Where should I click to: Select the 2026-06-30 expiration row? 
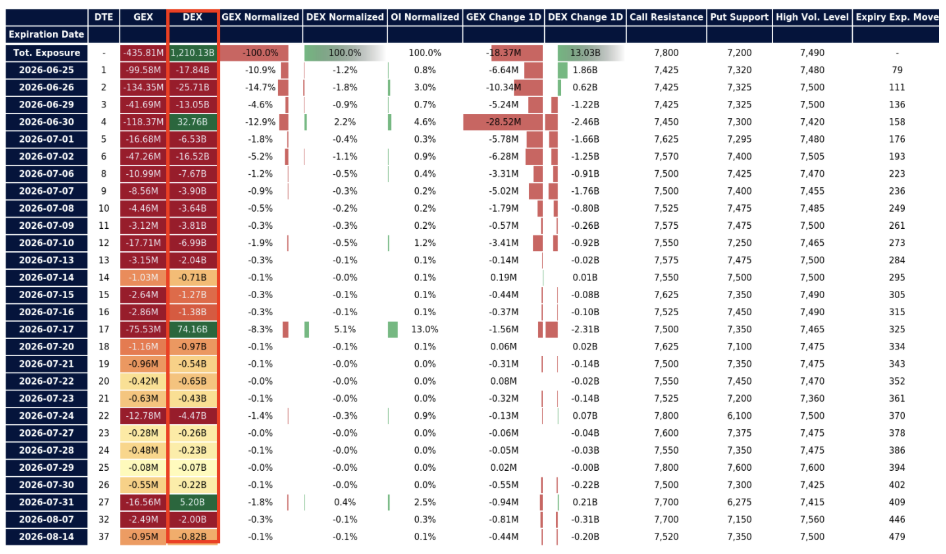pyautogui.click(x=46, y=122)
